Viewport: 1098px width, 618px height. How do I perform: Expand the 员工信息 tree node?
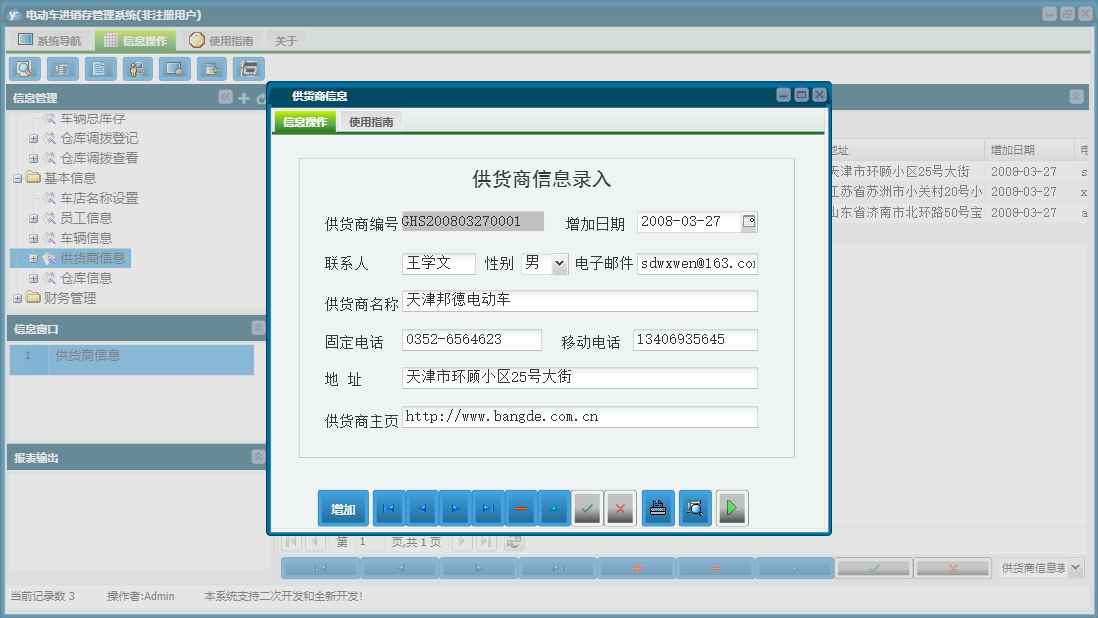34,218
